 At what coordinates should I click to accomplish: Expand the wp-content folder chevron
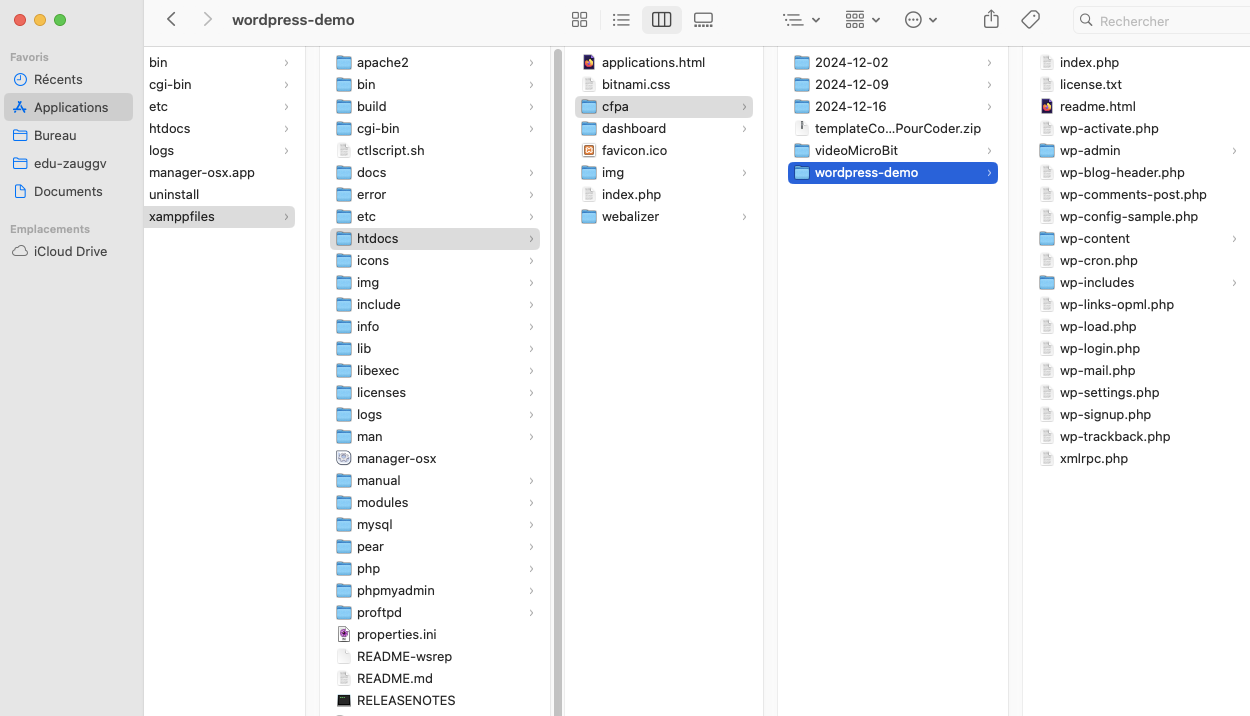[1234, 239]
